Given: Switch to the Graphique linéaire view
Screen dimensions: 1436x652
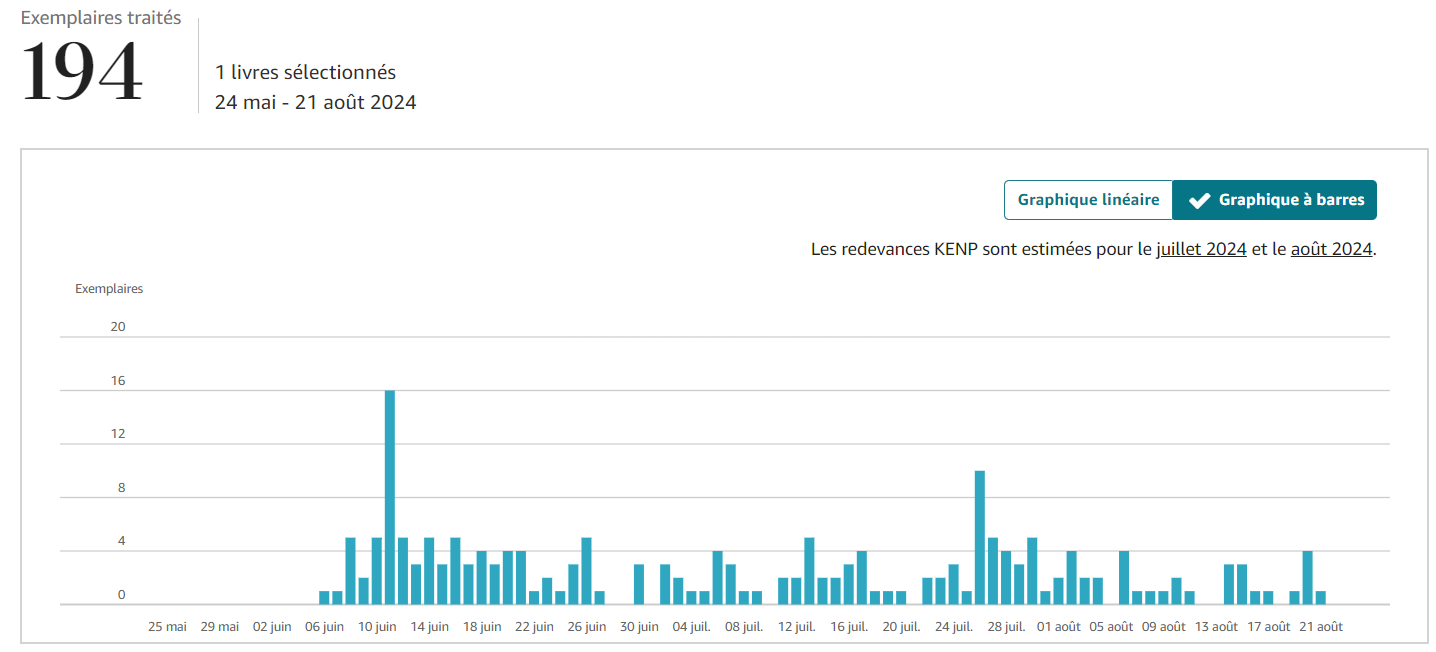Looking at the screenshot, I should pos(1088,200).
